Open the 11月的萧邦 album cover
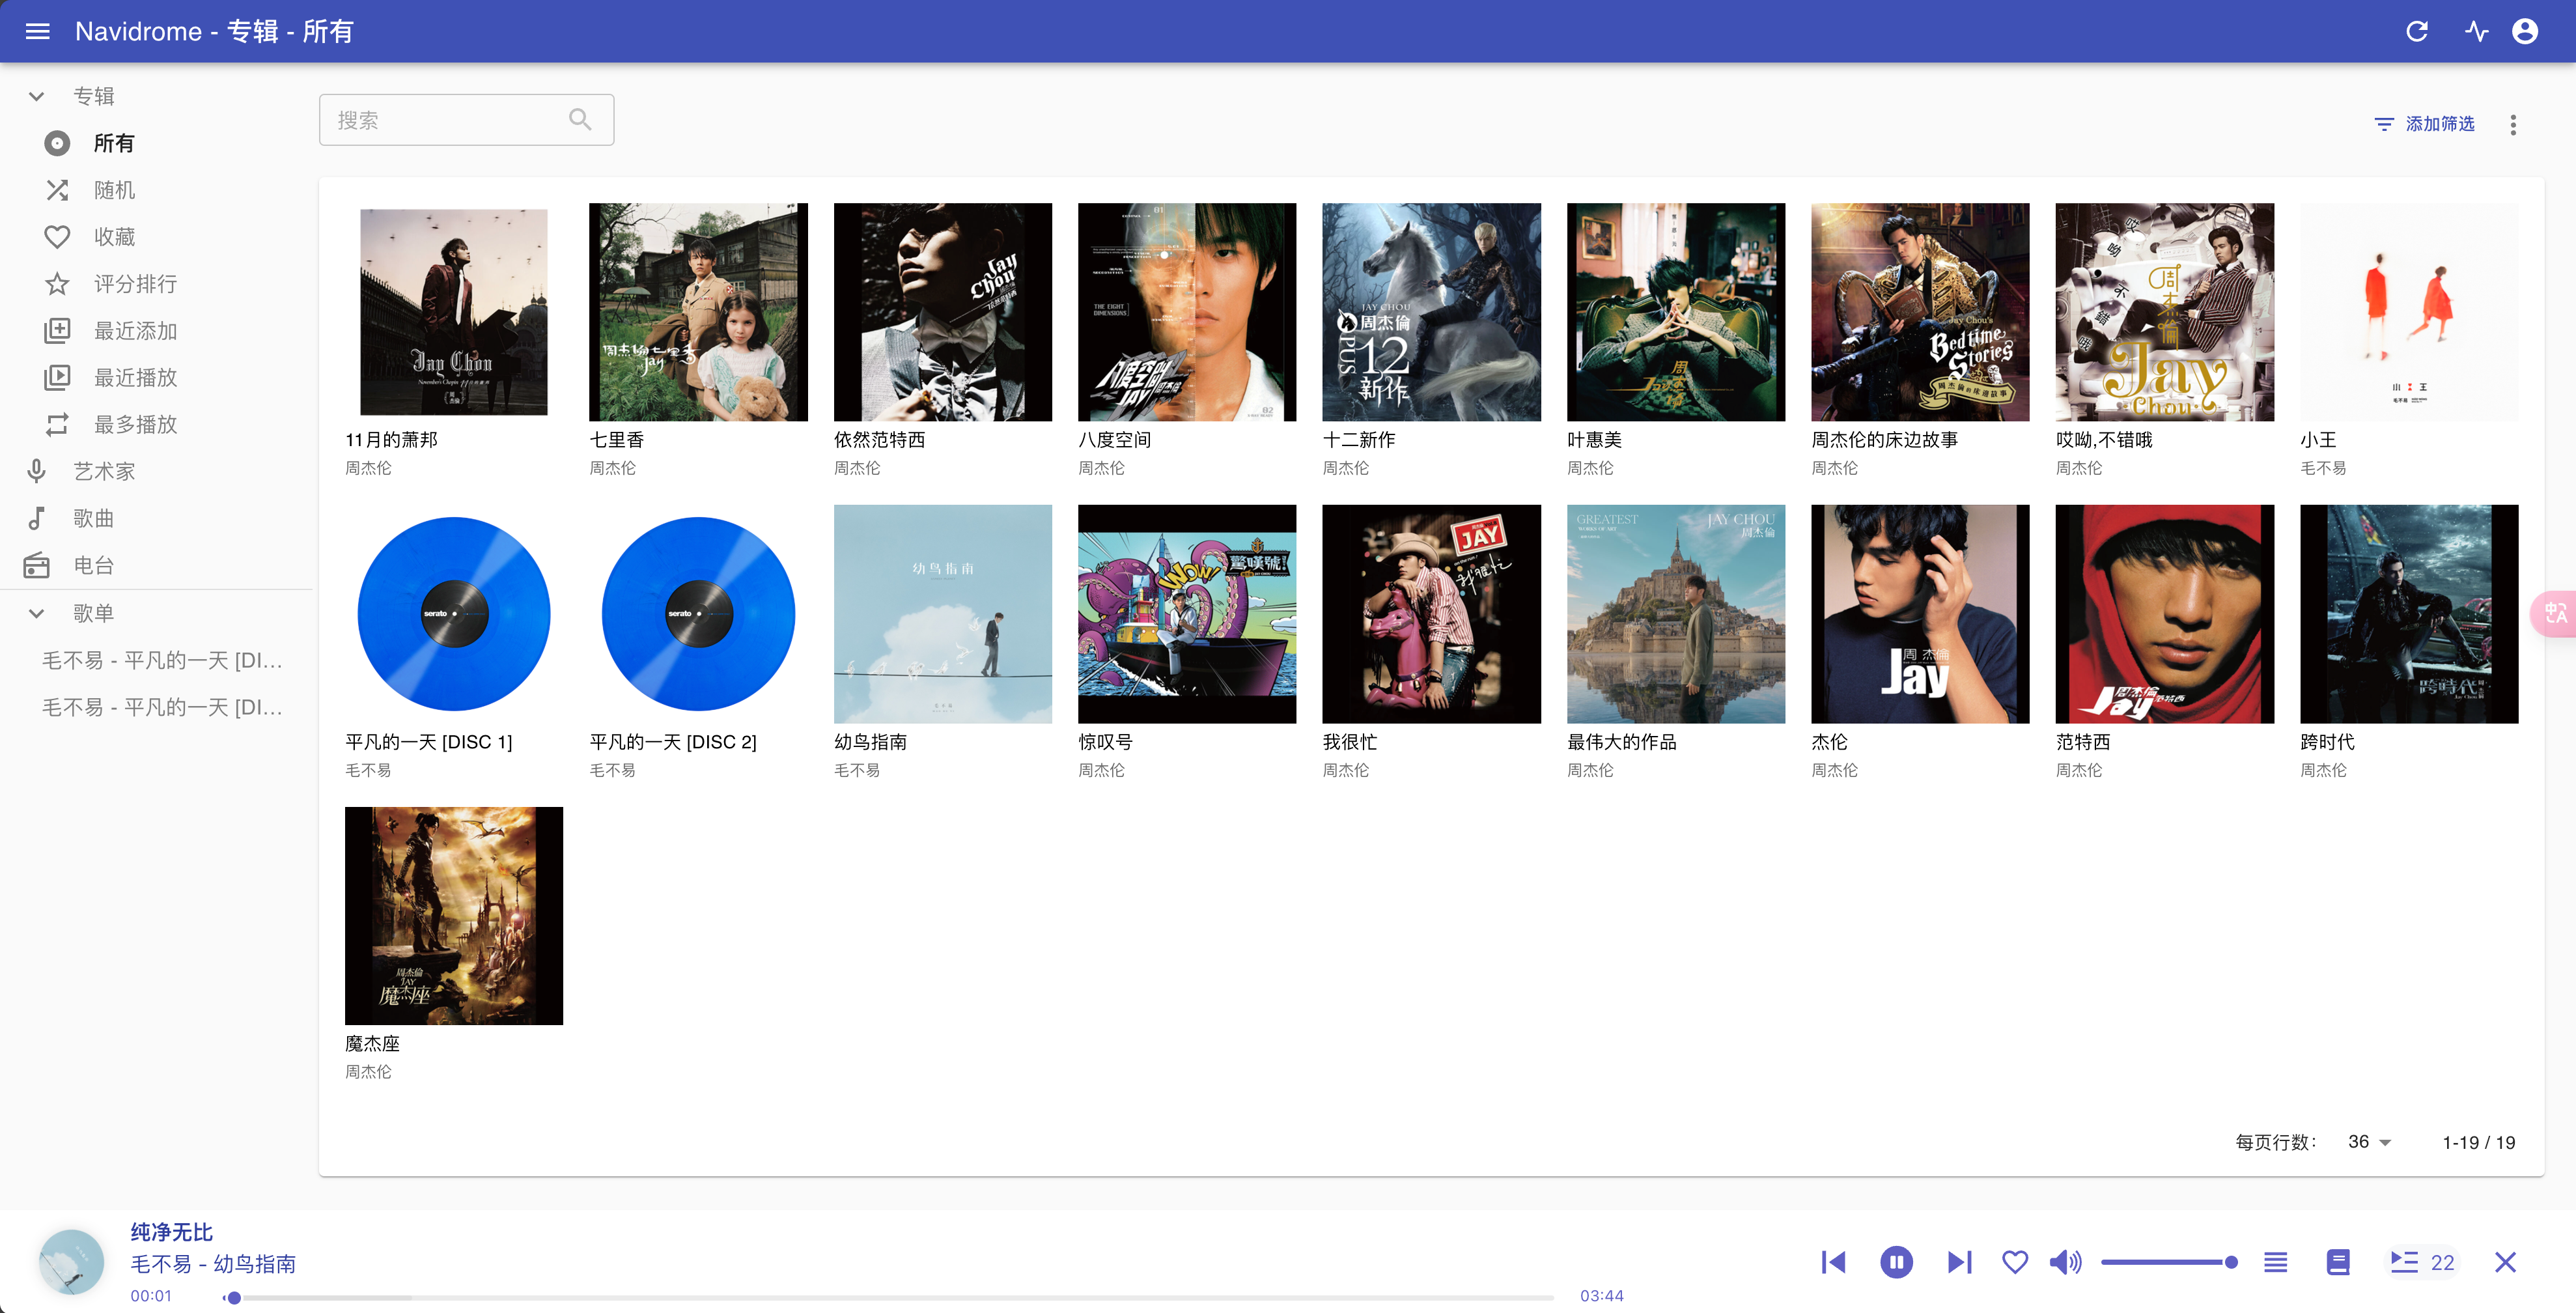 454,312
